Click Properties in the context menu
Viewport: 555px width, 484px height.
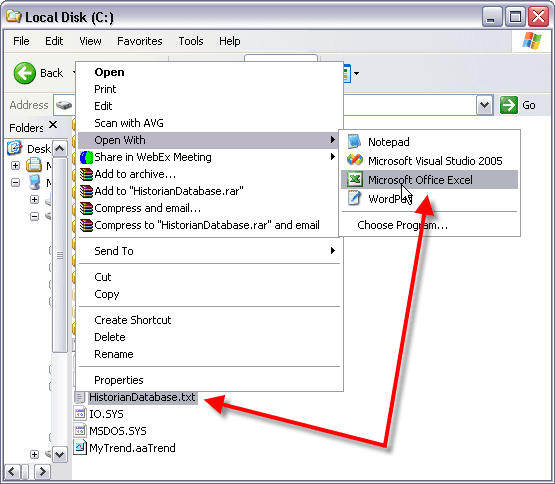[119, 380]
